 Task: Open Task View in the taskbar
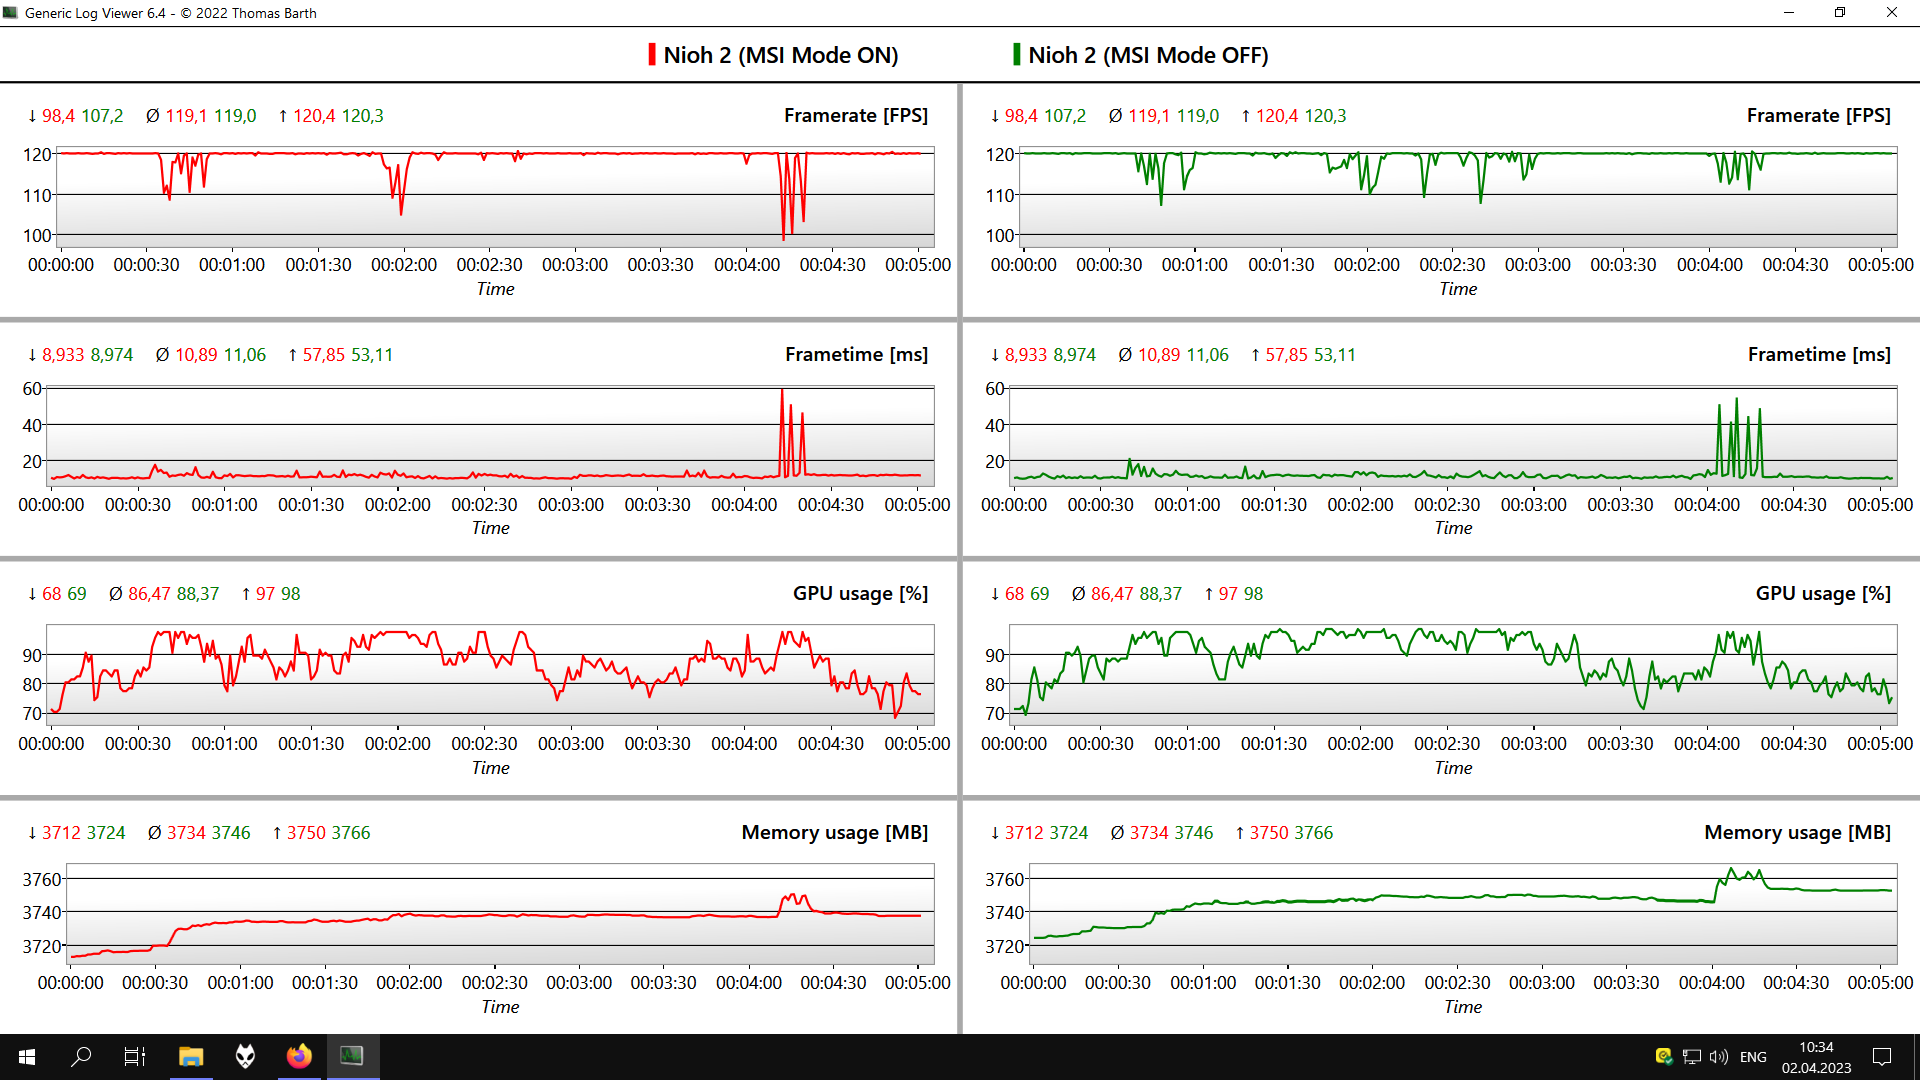coord(135,1056)
